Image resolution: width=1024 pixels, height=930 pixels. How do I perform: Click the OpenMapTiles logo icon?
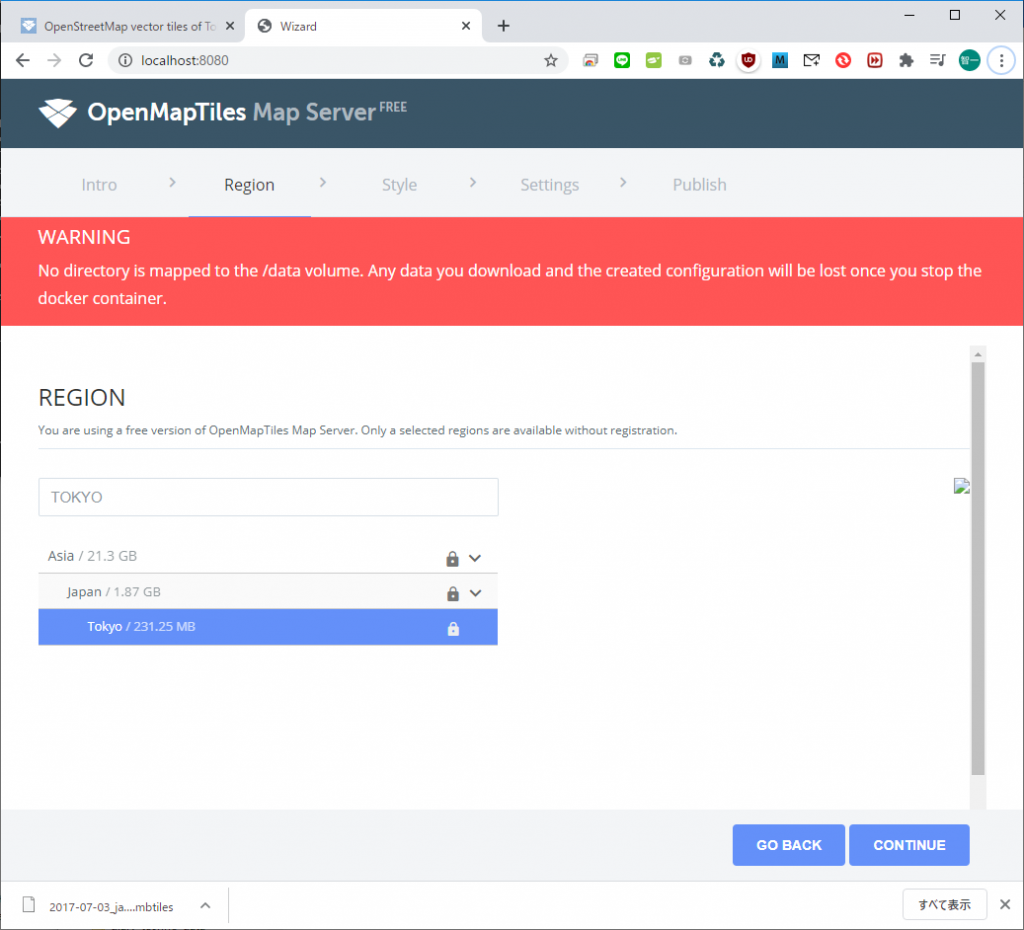pos(57,113)
